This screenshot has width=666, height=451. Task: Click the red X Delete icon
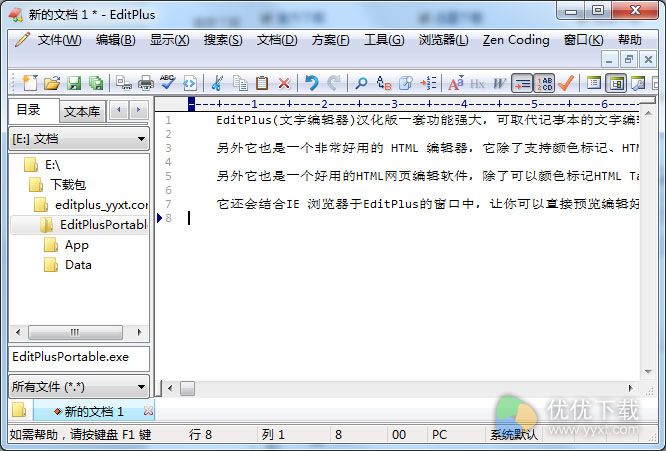pyautogui.click(x=284, y=83)
